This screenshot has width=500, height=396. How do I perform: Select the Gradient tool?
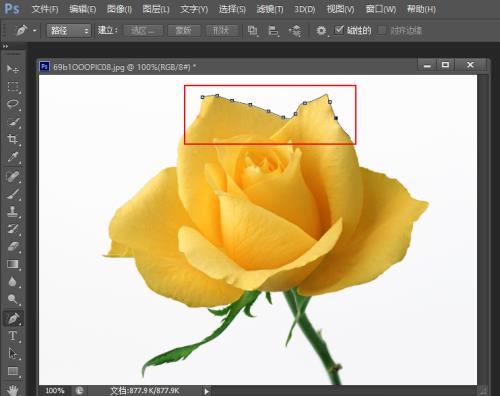point(13,264)
